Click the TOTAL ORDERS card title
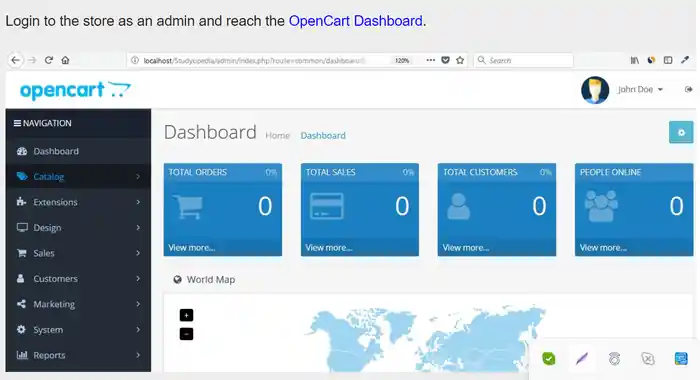The image size is (700, 380). [197, 172]
